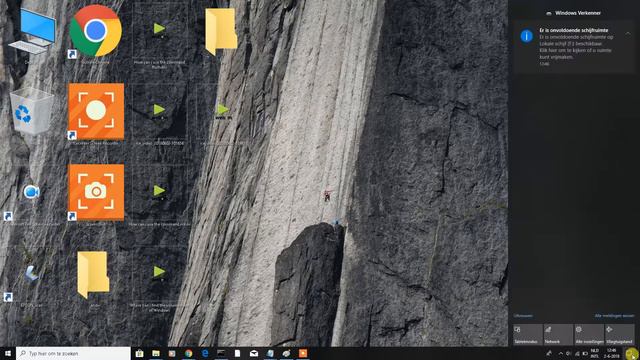Open folder icon in top desktop row
This screenshot has width=640, height=360.
coord(221,31)
